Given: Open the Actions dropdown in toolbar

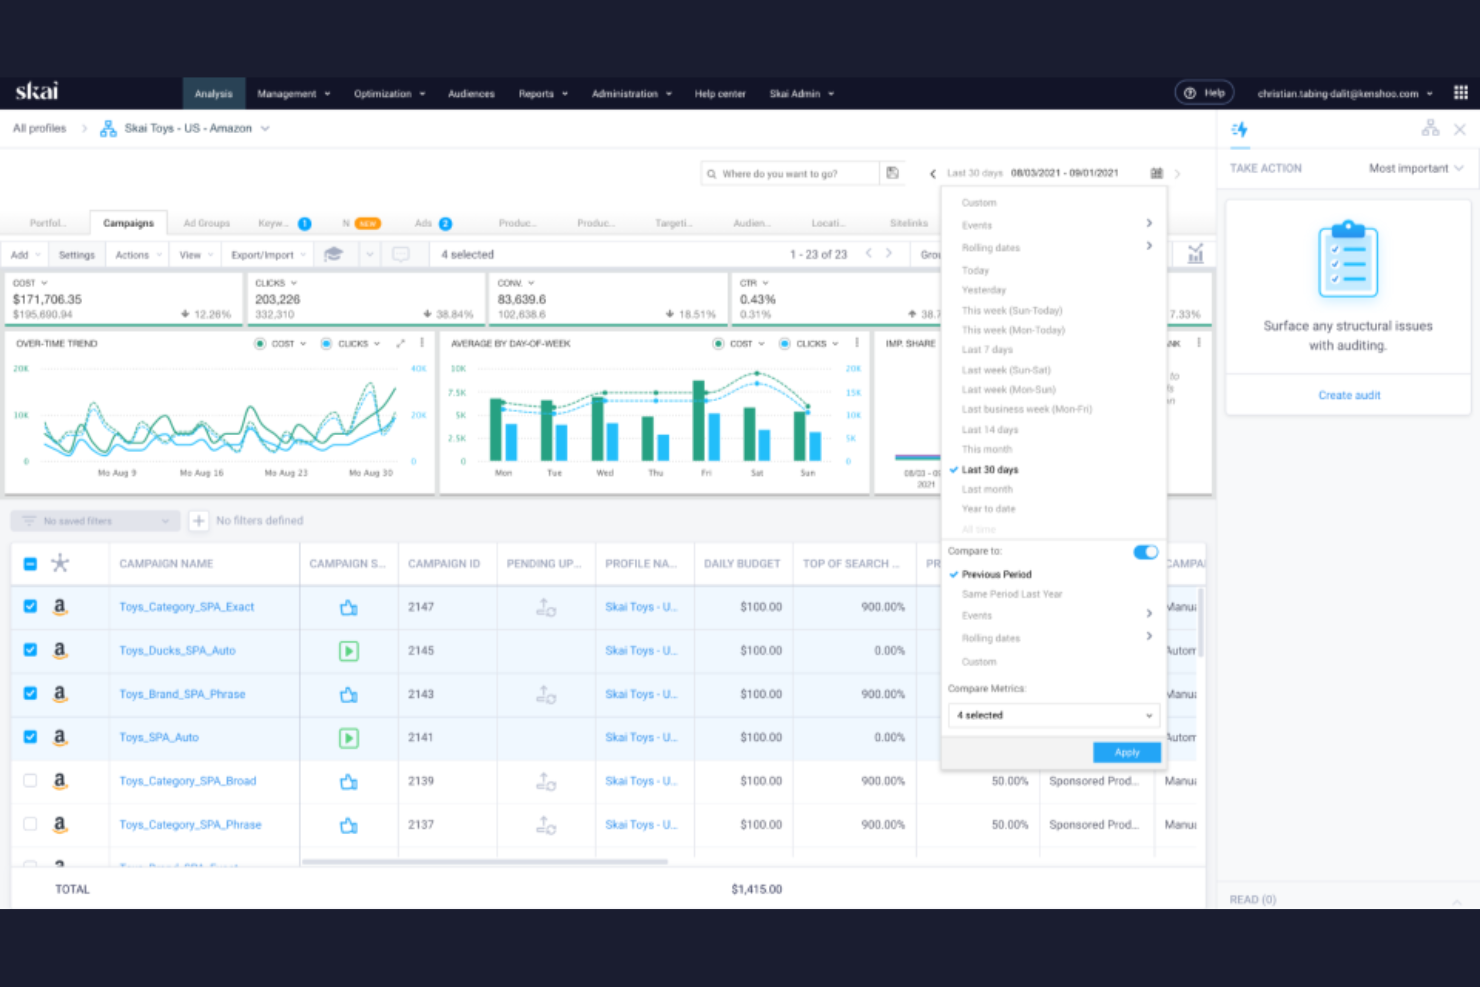Looking at the screenshot, I should [x=138, y=255].
